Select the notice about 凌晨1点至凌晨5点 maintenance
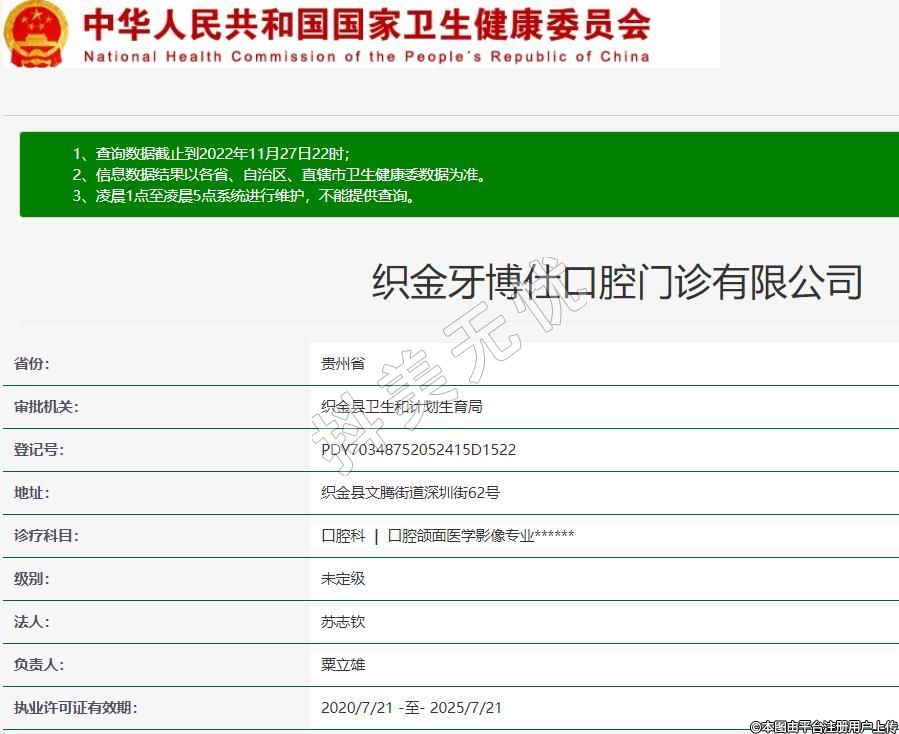The image size is (899, 734). click(243, 196)
